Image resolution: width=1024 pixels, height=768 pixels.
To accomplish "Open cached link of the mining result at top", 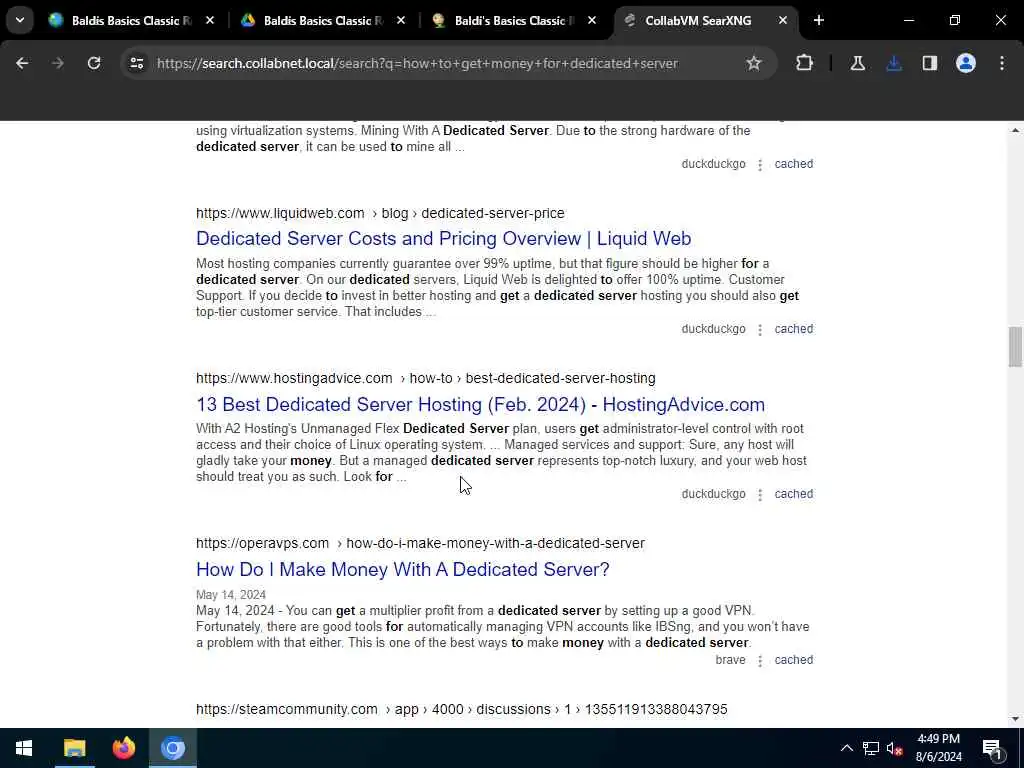I will [793, 164].
